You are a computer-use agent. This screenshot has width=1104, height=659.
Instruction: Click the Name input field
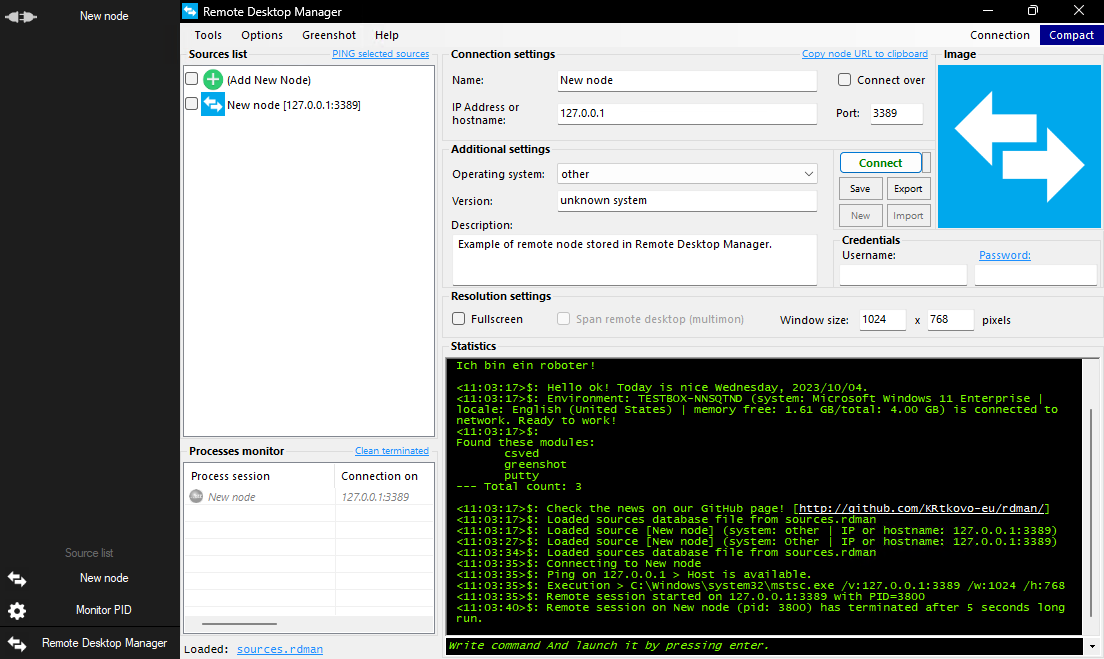[x=687, y=80]
